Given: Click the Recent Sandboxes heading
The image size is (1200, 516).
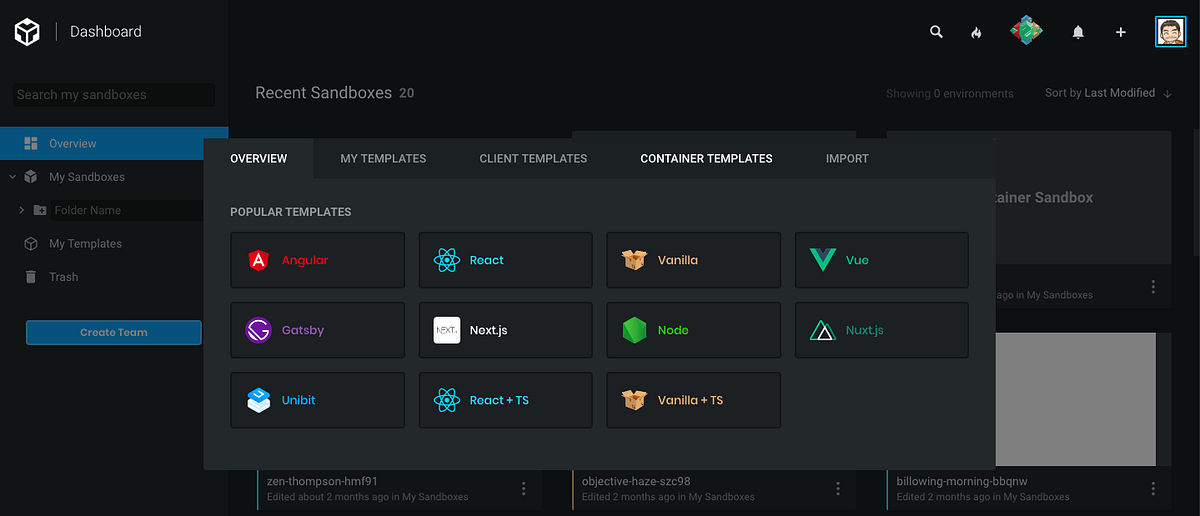Looking at the screenshot, I should point(323,93).
